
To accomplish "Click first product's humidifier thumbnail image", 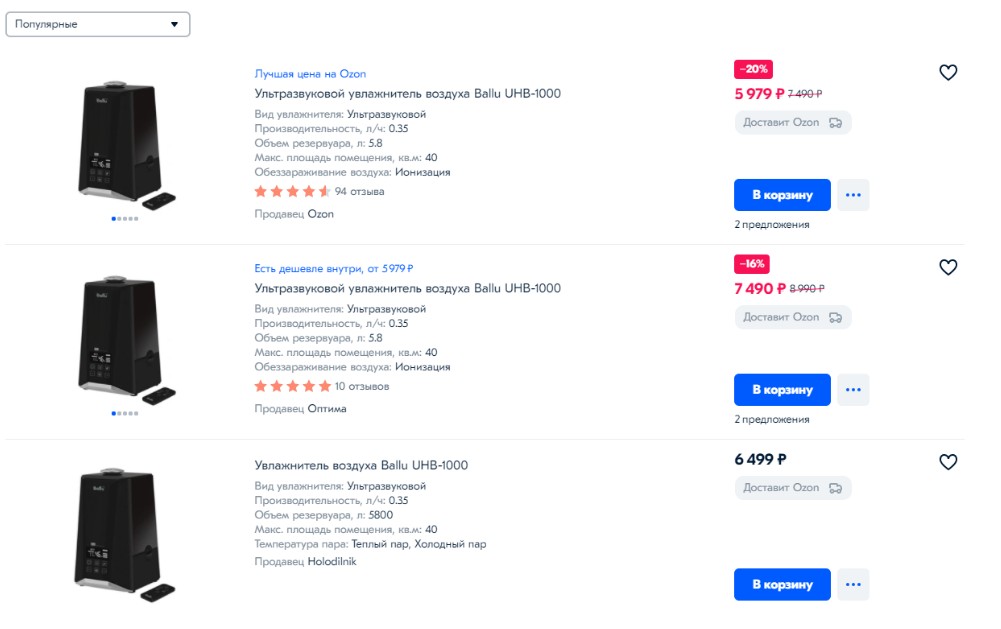I will 124,145.
